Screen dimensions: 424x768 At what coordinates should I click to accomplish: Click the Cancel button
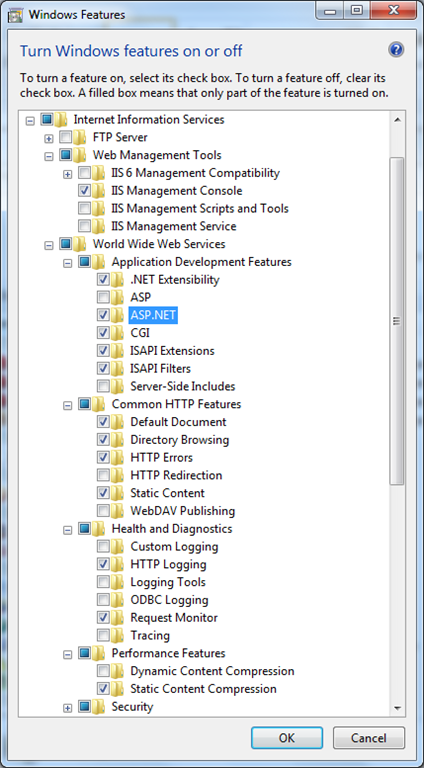369,738
